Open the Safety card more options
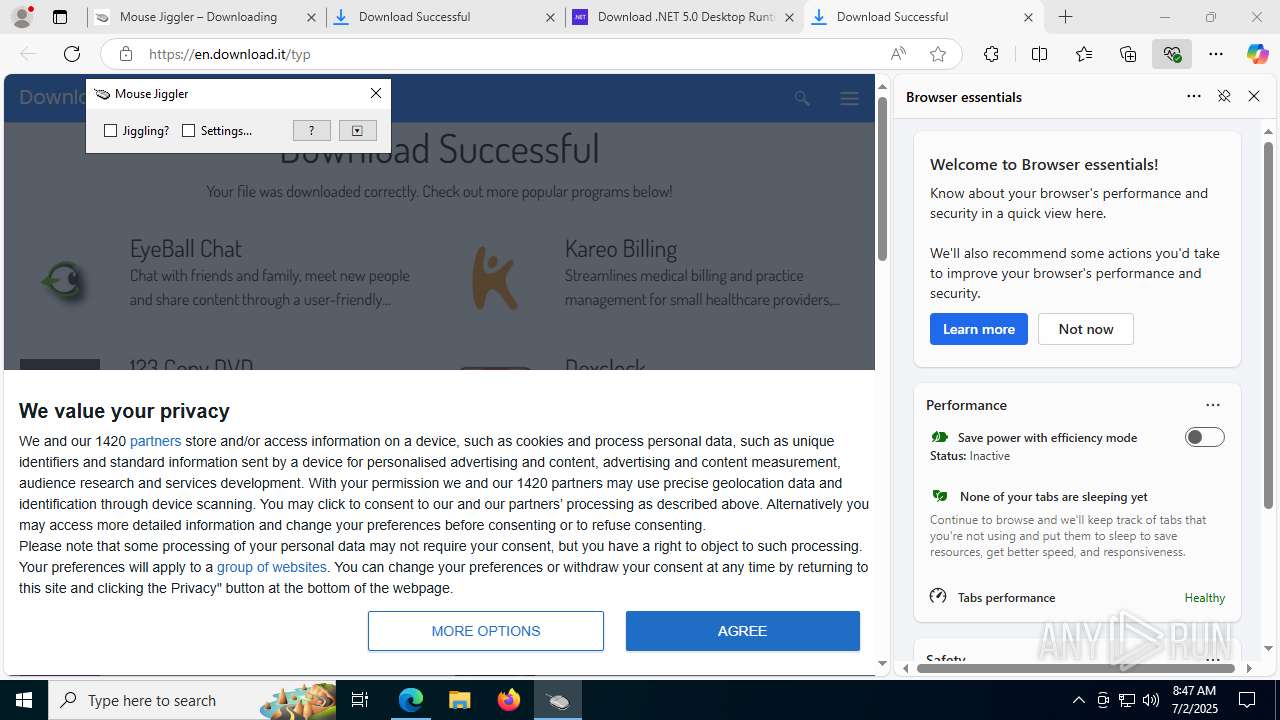 (1213, 659)
